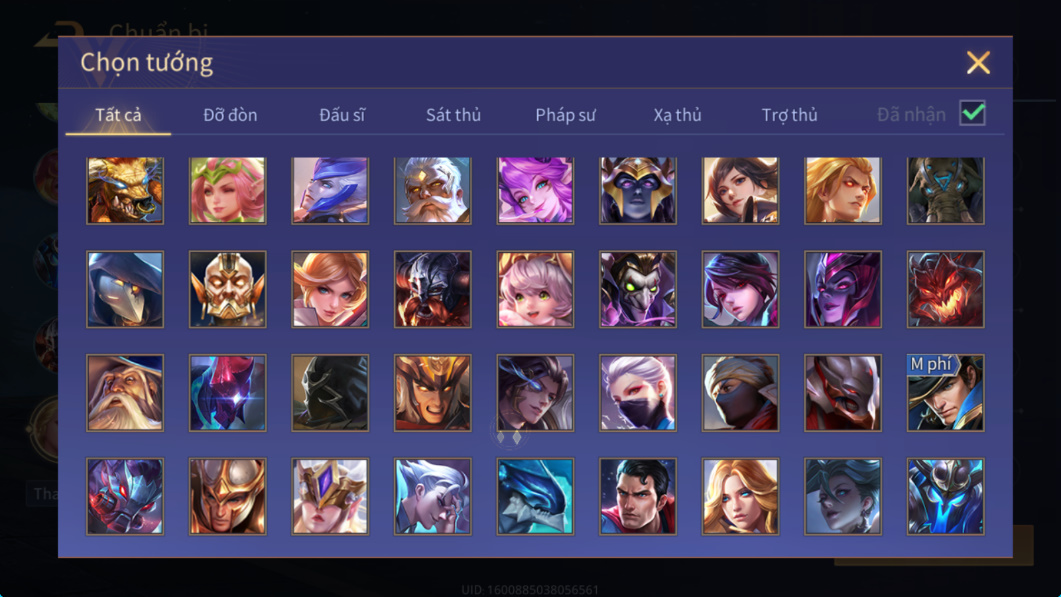The height and width of the screenshot is (597, 1061).
Task: Filter heroes by "Xạ thủ"
Action: [x=677, y=115]
